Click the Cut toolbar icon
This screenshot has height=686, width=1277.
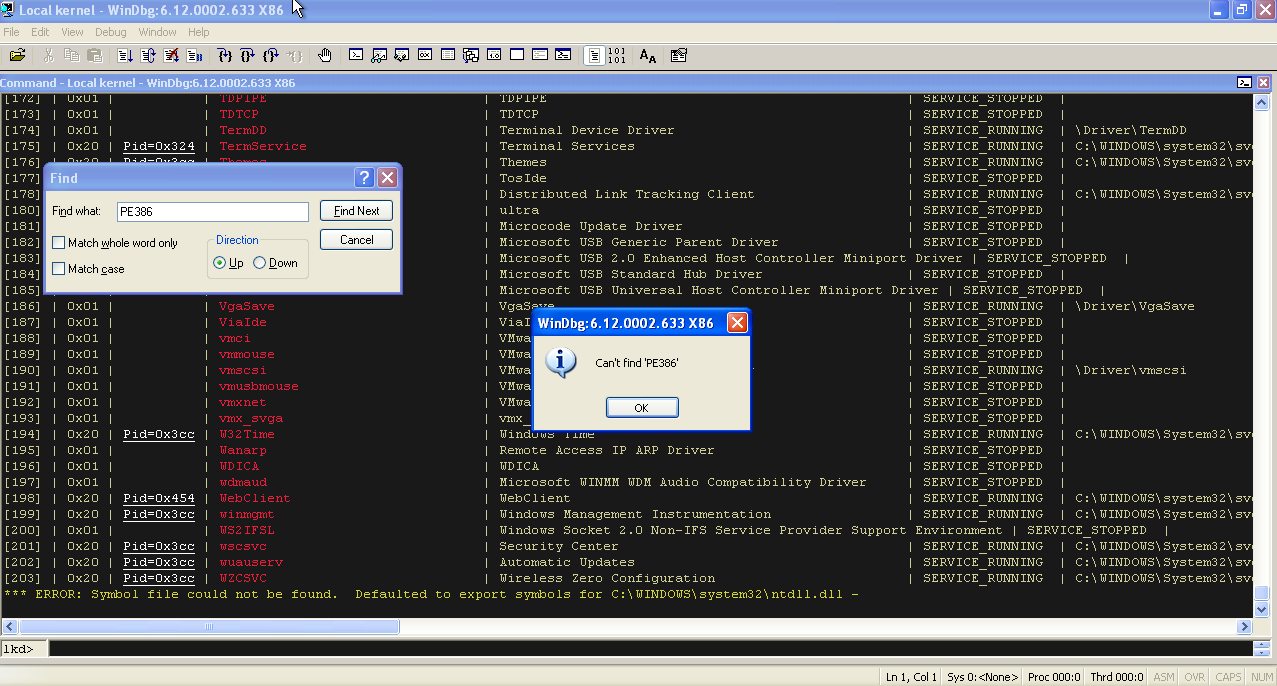point(47,55)
